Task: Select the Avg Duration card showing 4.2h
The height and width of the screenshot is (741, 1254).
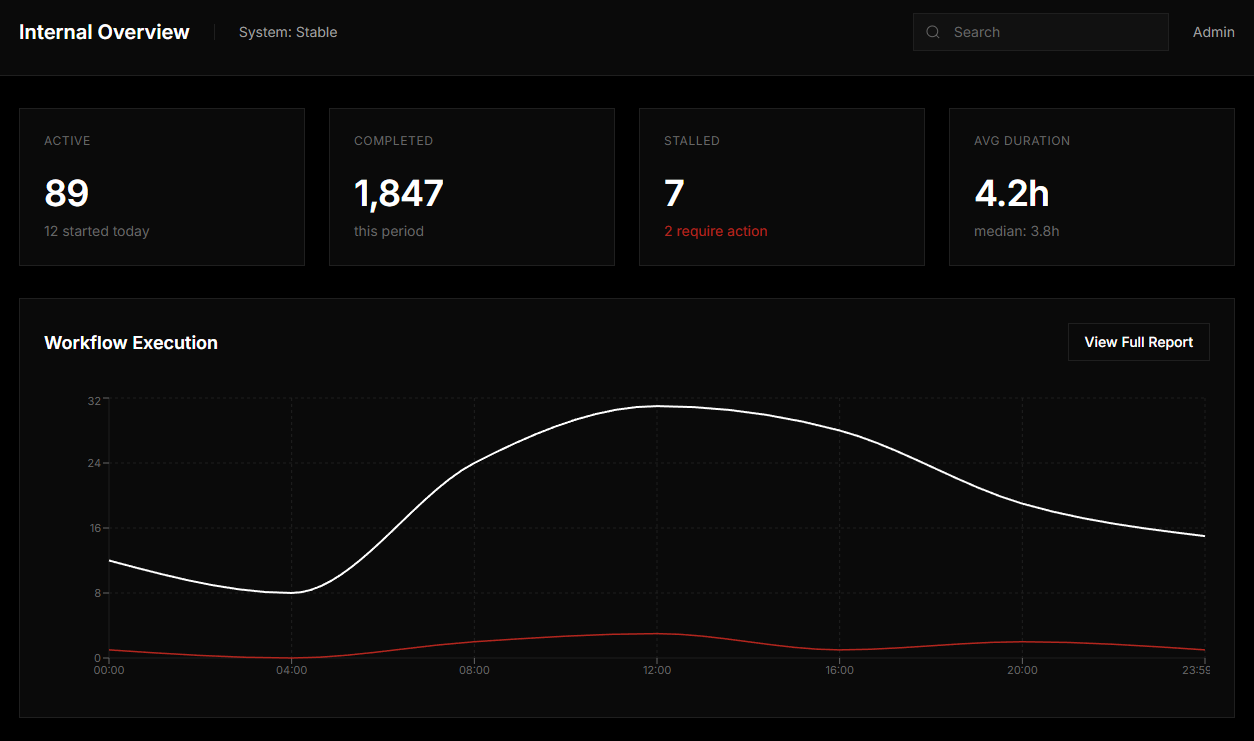Action: 1092,187
